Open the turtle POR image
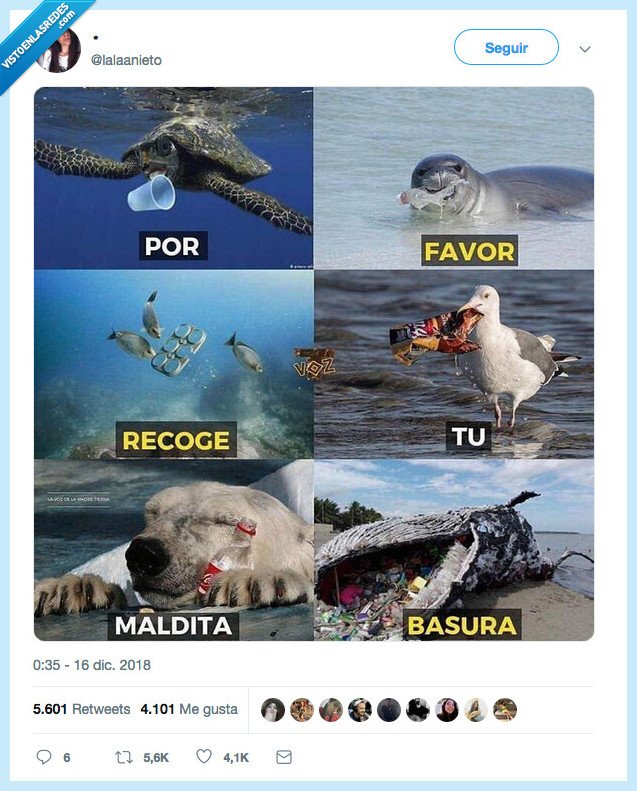The height and width of the screenshot is (791, 637). pyautogui.click(x=173, y=178)
